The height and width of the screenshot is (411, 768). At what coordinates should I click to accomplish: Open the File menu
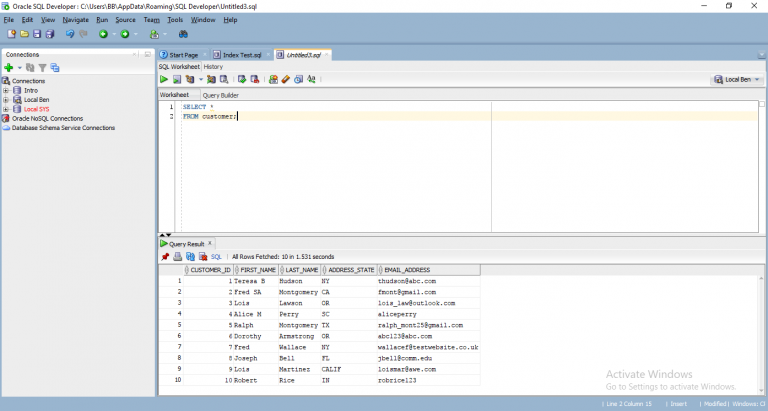click(9, 20)
